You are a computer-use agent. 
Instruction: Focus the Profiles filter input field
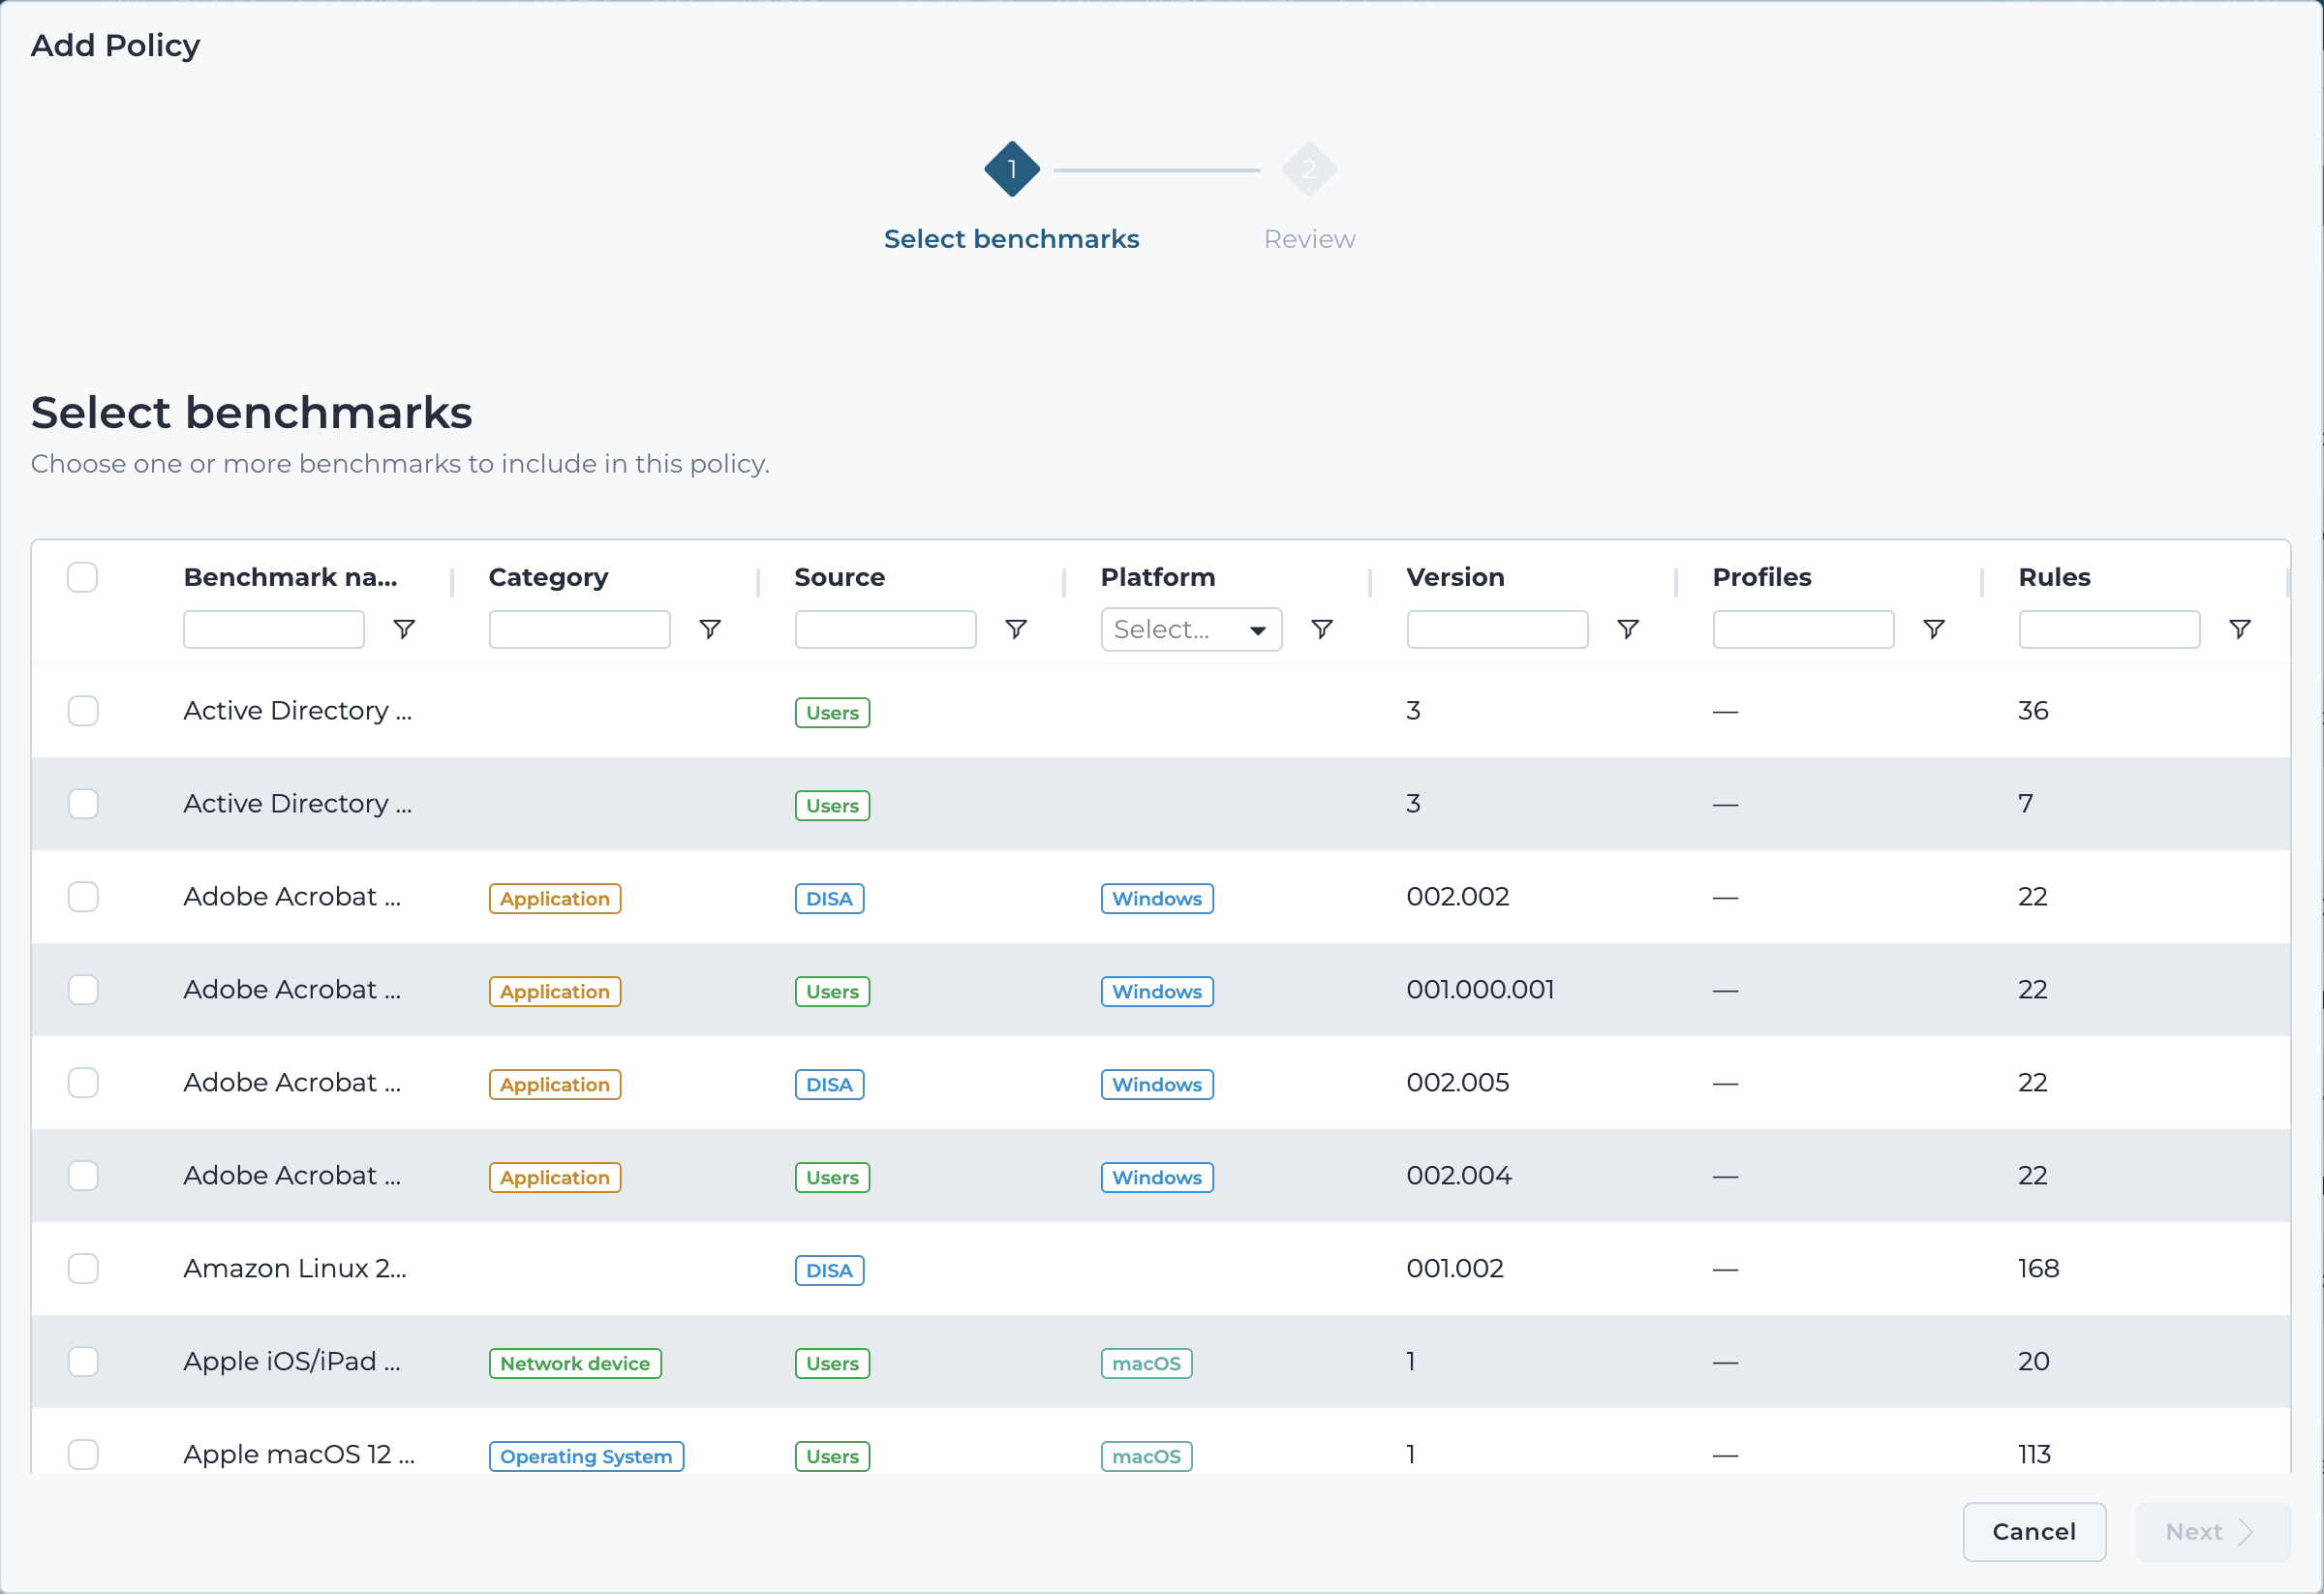tap(1803, 630)
